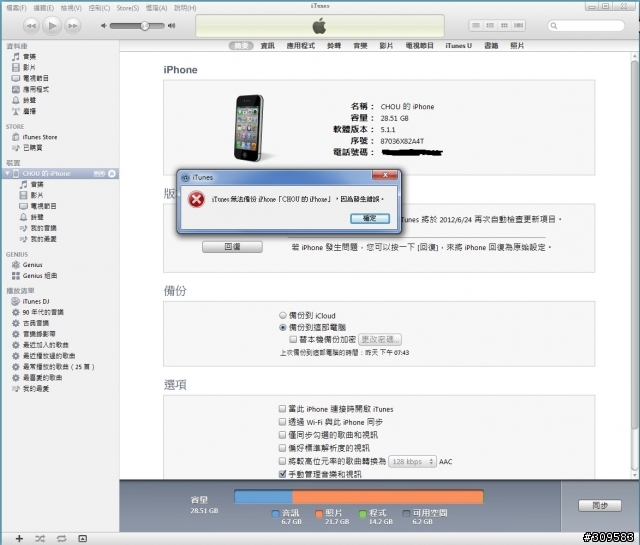Click the orange photos segment of capacity bar
Screen dimensions: 640x545
387,497
